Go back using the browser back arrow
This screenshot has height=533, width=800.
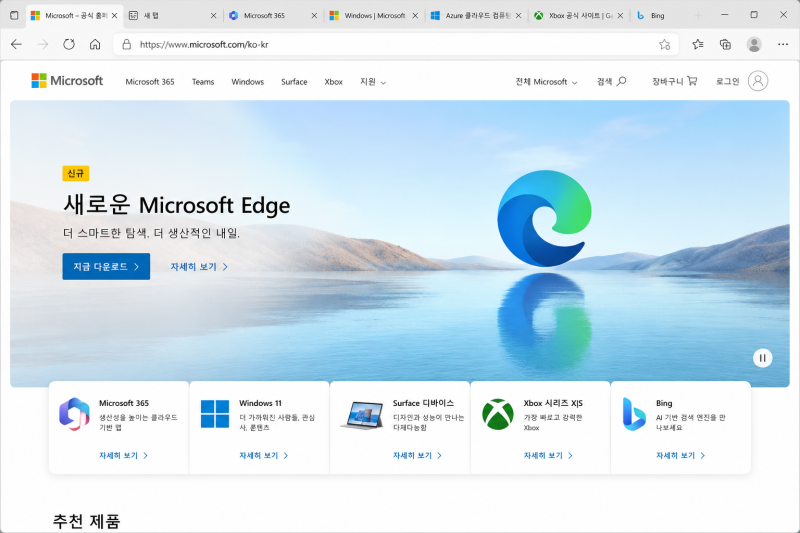16,44
